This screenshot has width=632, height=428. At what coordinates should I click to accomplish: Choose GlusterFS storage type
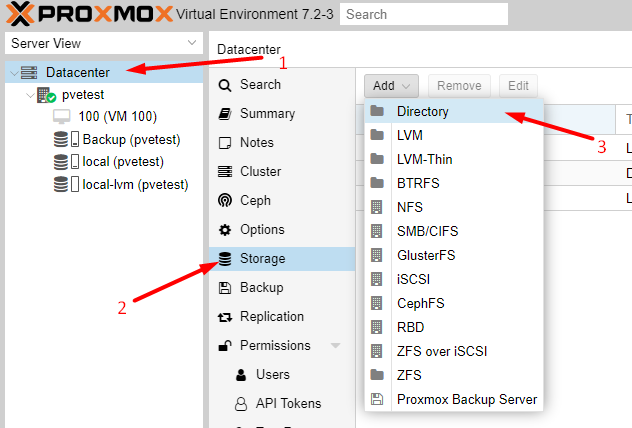pos(454,255)
